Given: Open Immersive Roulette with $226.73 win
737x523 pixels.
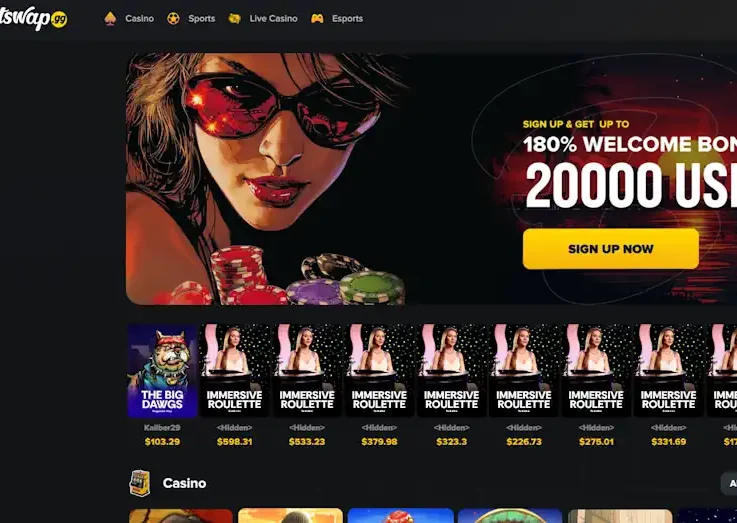Looking at the screenshot, I should [524, 371].
